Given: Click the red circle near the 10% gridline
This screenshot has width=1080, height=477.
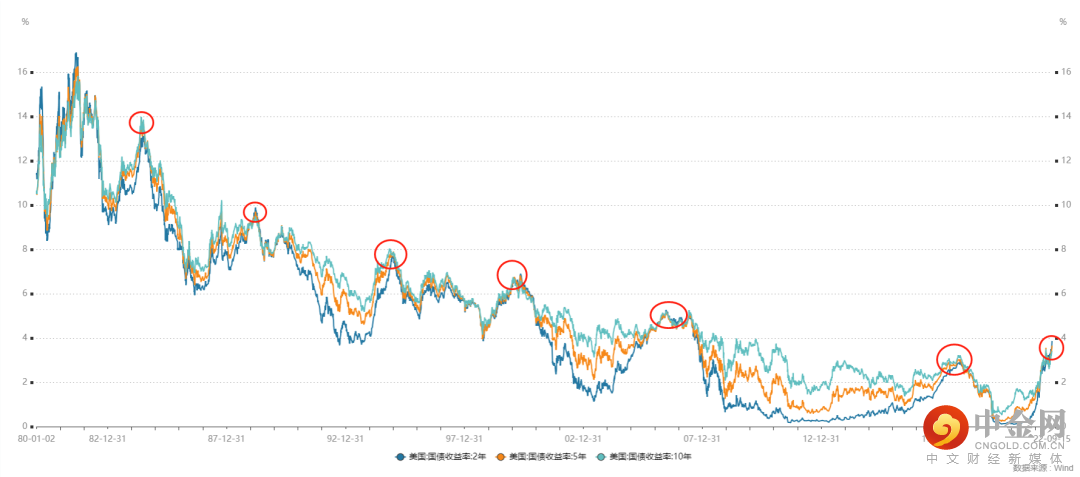Looking at the screenshot, I should click(x=255, y=212).
